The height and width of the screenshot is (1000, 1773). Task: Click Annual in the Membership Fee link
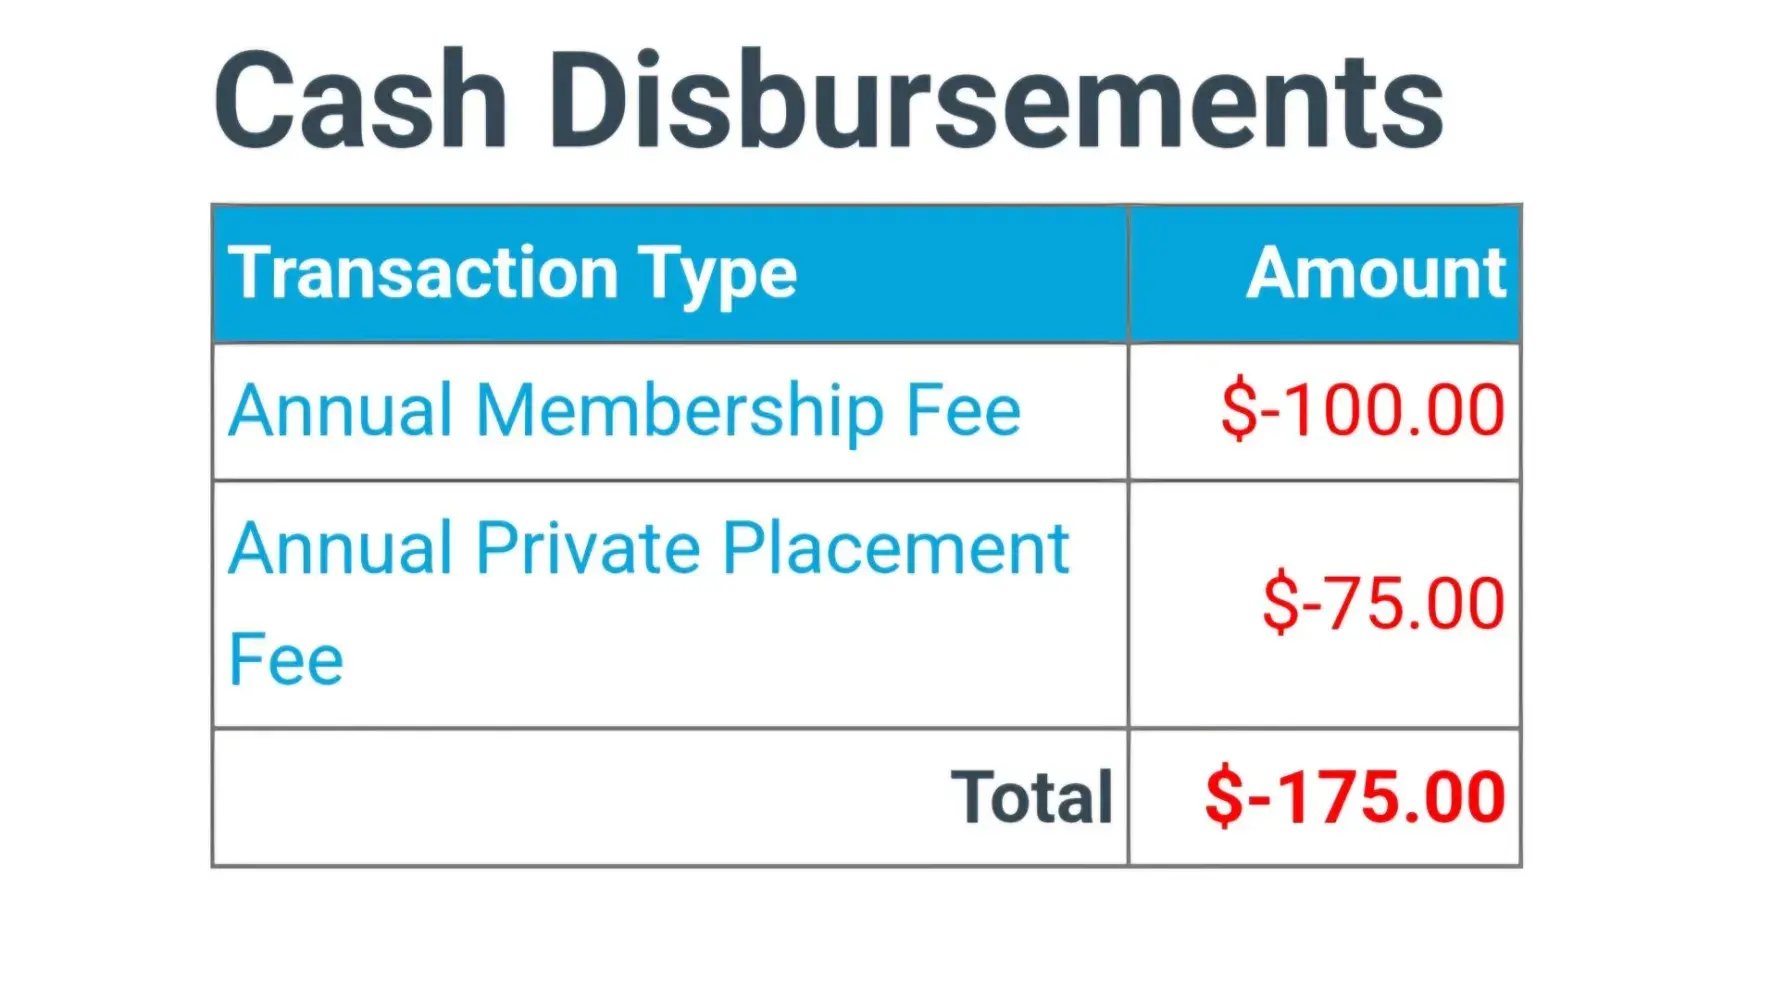pos(340,411)
